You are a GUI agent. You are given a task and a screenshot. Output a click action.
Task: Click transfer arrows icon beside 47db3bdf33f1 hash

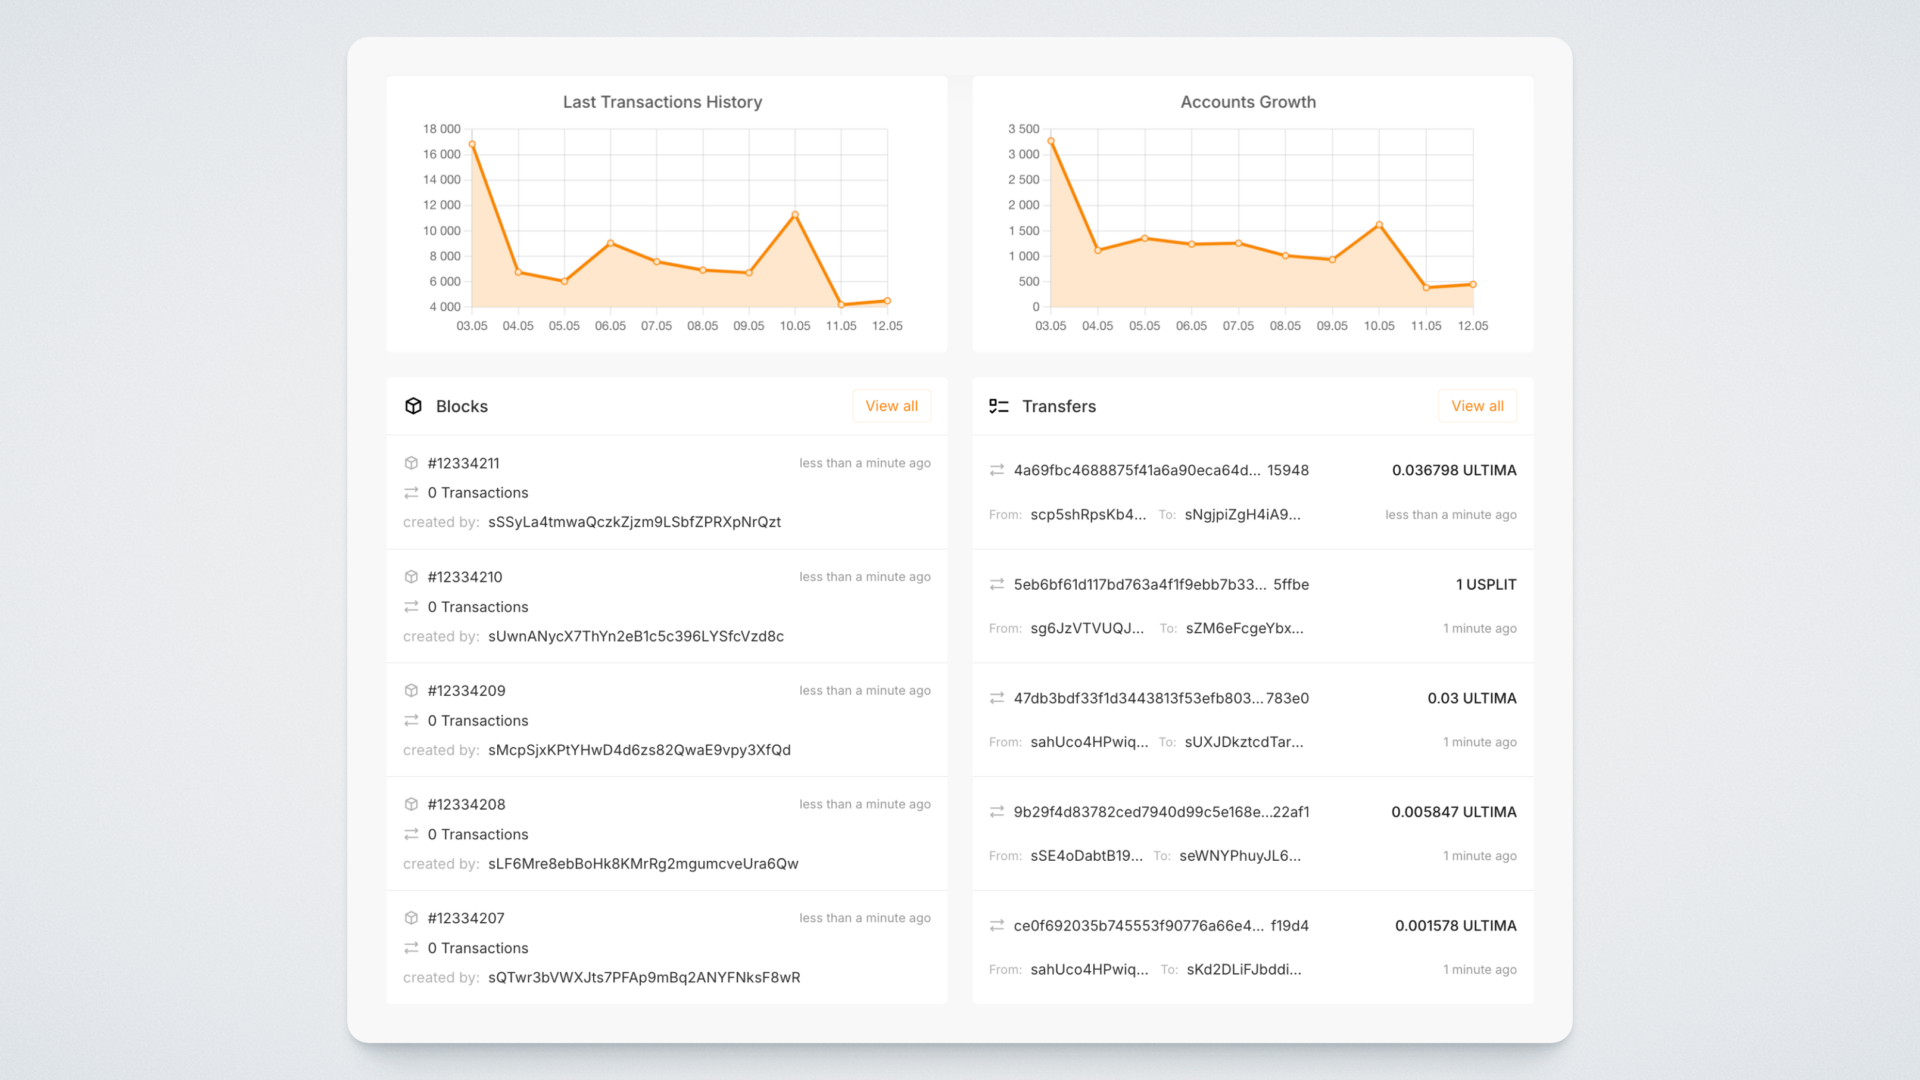pyautogui.click(x=997, y=698)
